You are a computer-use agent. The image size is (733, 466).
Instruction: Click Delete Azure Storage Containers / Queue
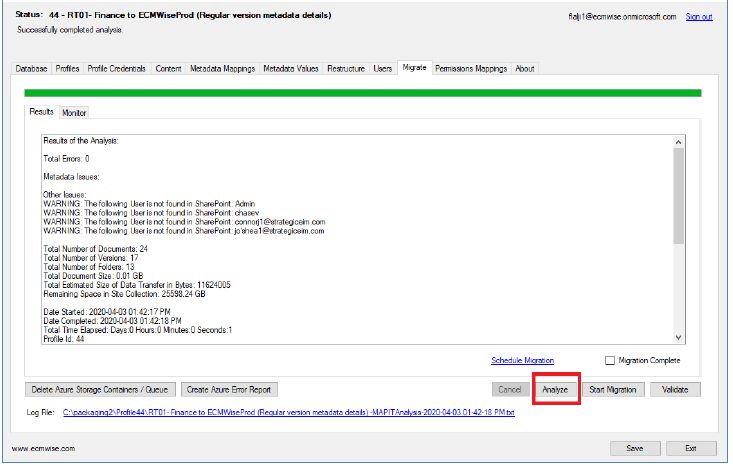tap(100, 390)
